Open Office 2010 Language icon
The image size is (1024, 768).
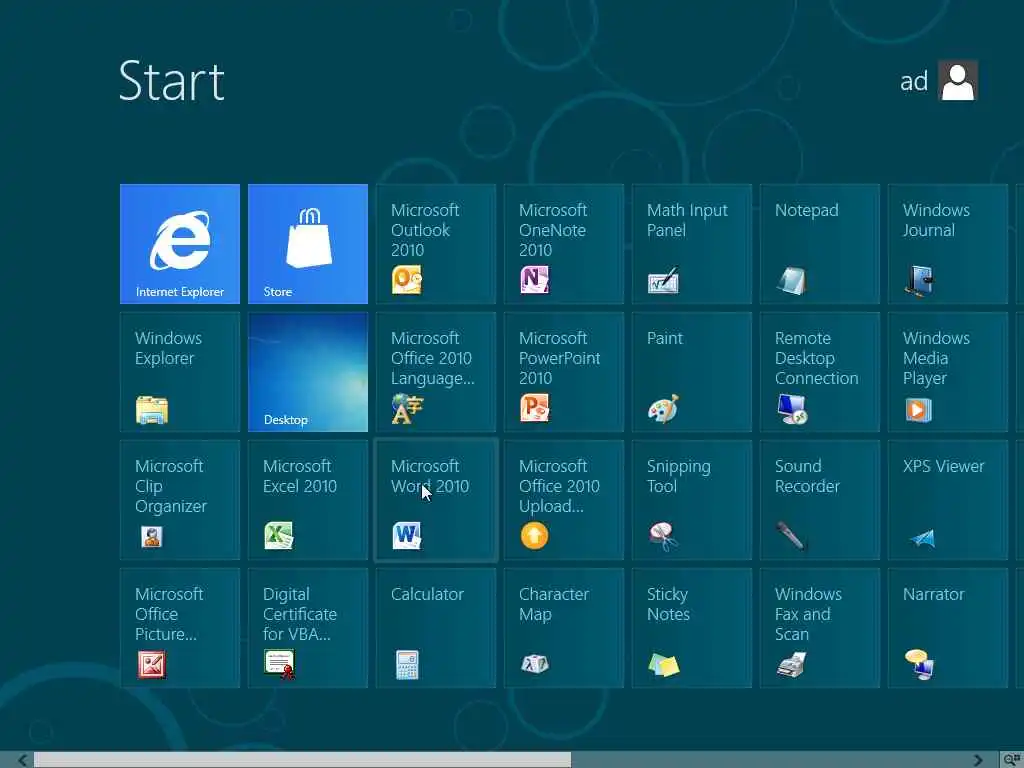click(x=407, y=409)
